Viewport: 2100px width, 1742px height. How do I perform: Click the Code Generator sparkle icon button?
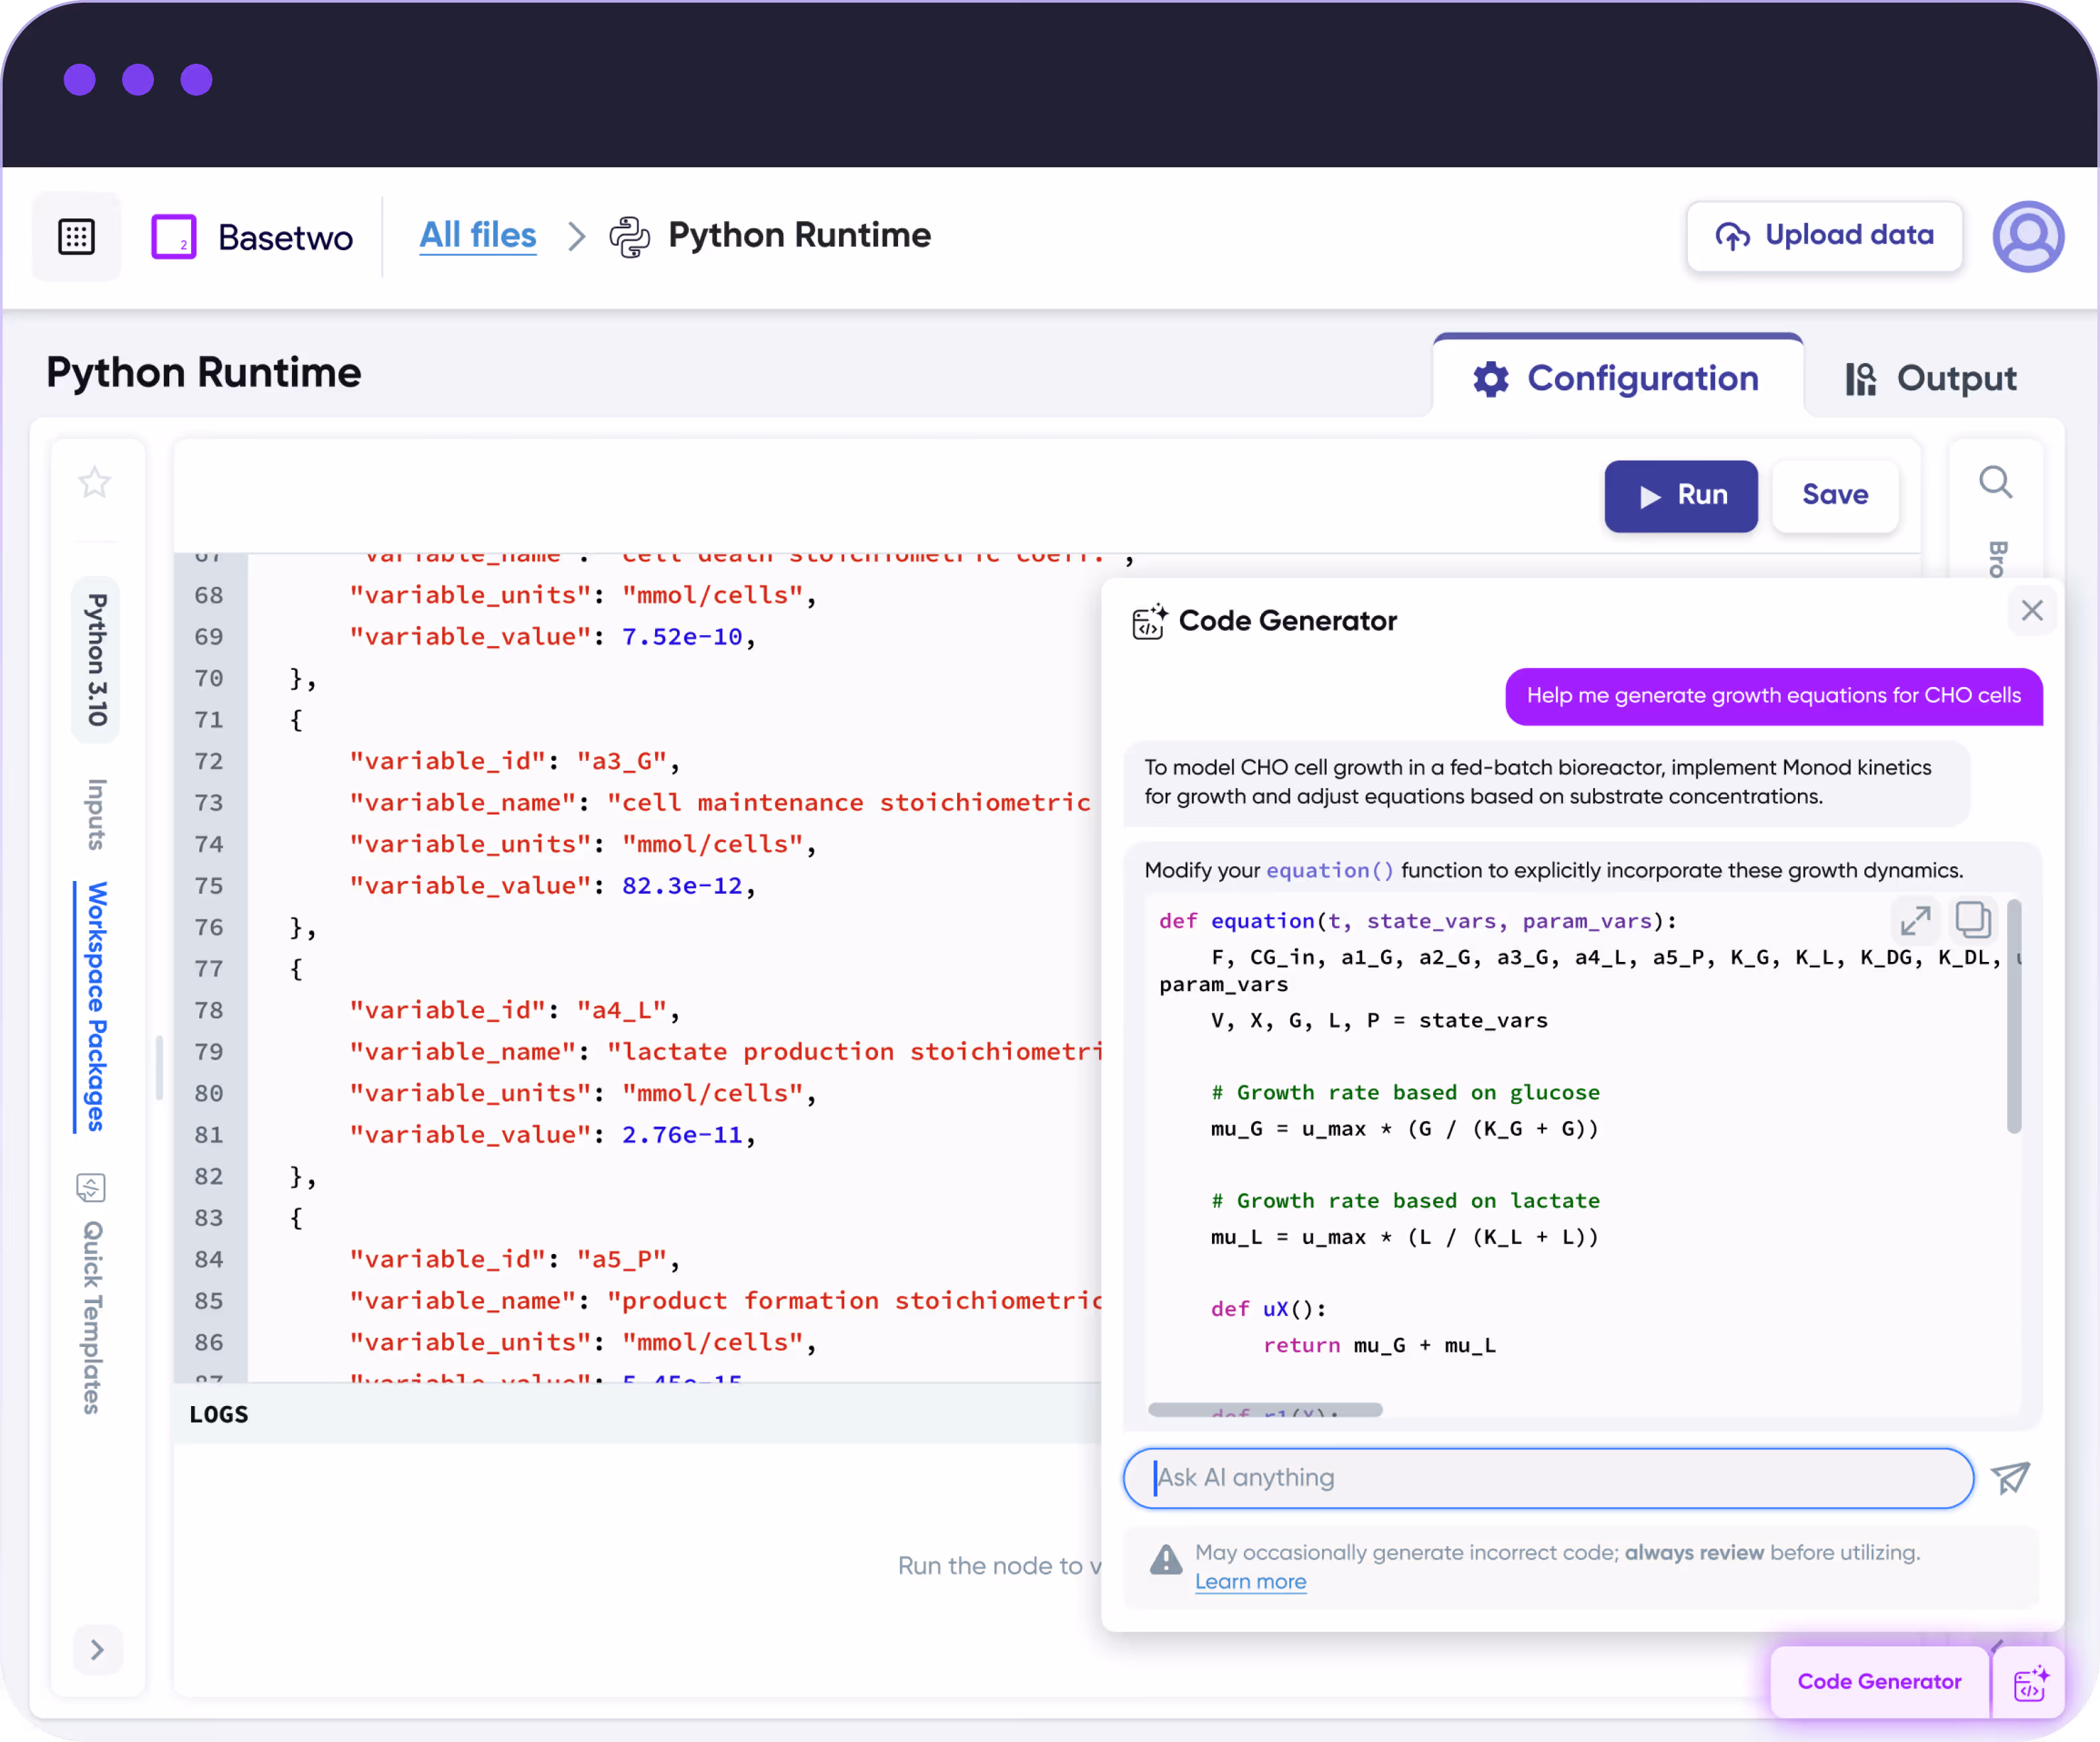[x=2030, y=1683]
